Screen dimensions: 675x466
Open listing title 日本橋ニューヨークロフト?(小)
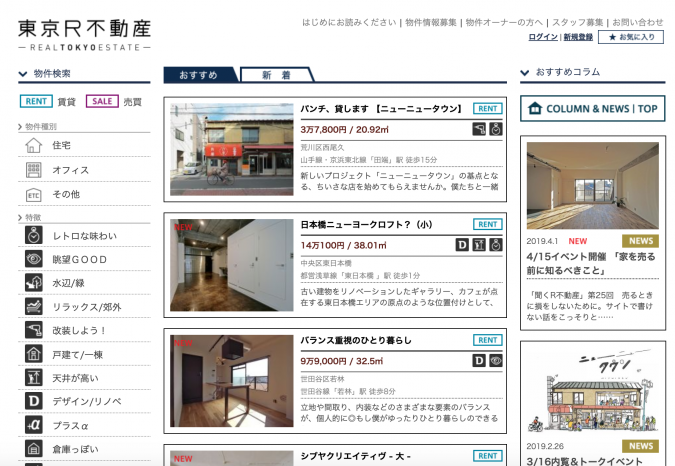point(366,225)
